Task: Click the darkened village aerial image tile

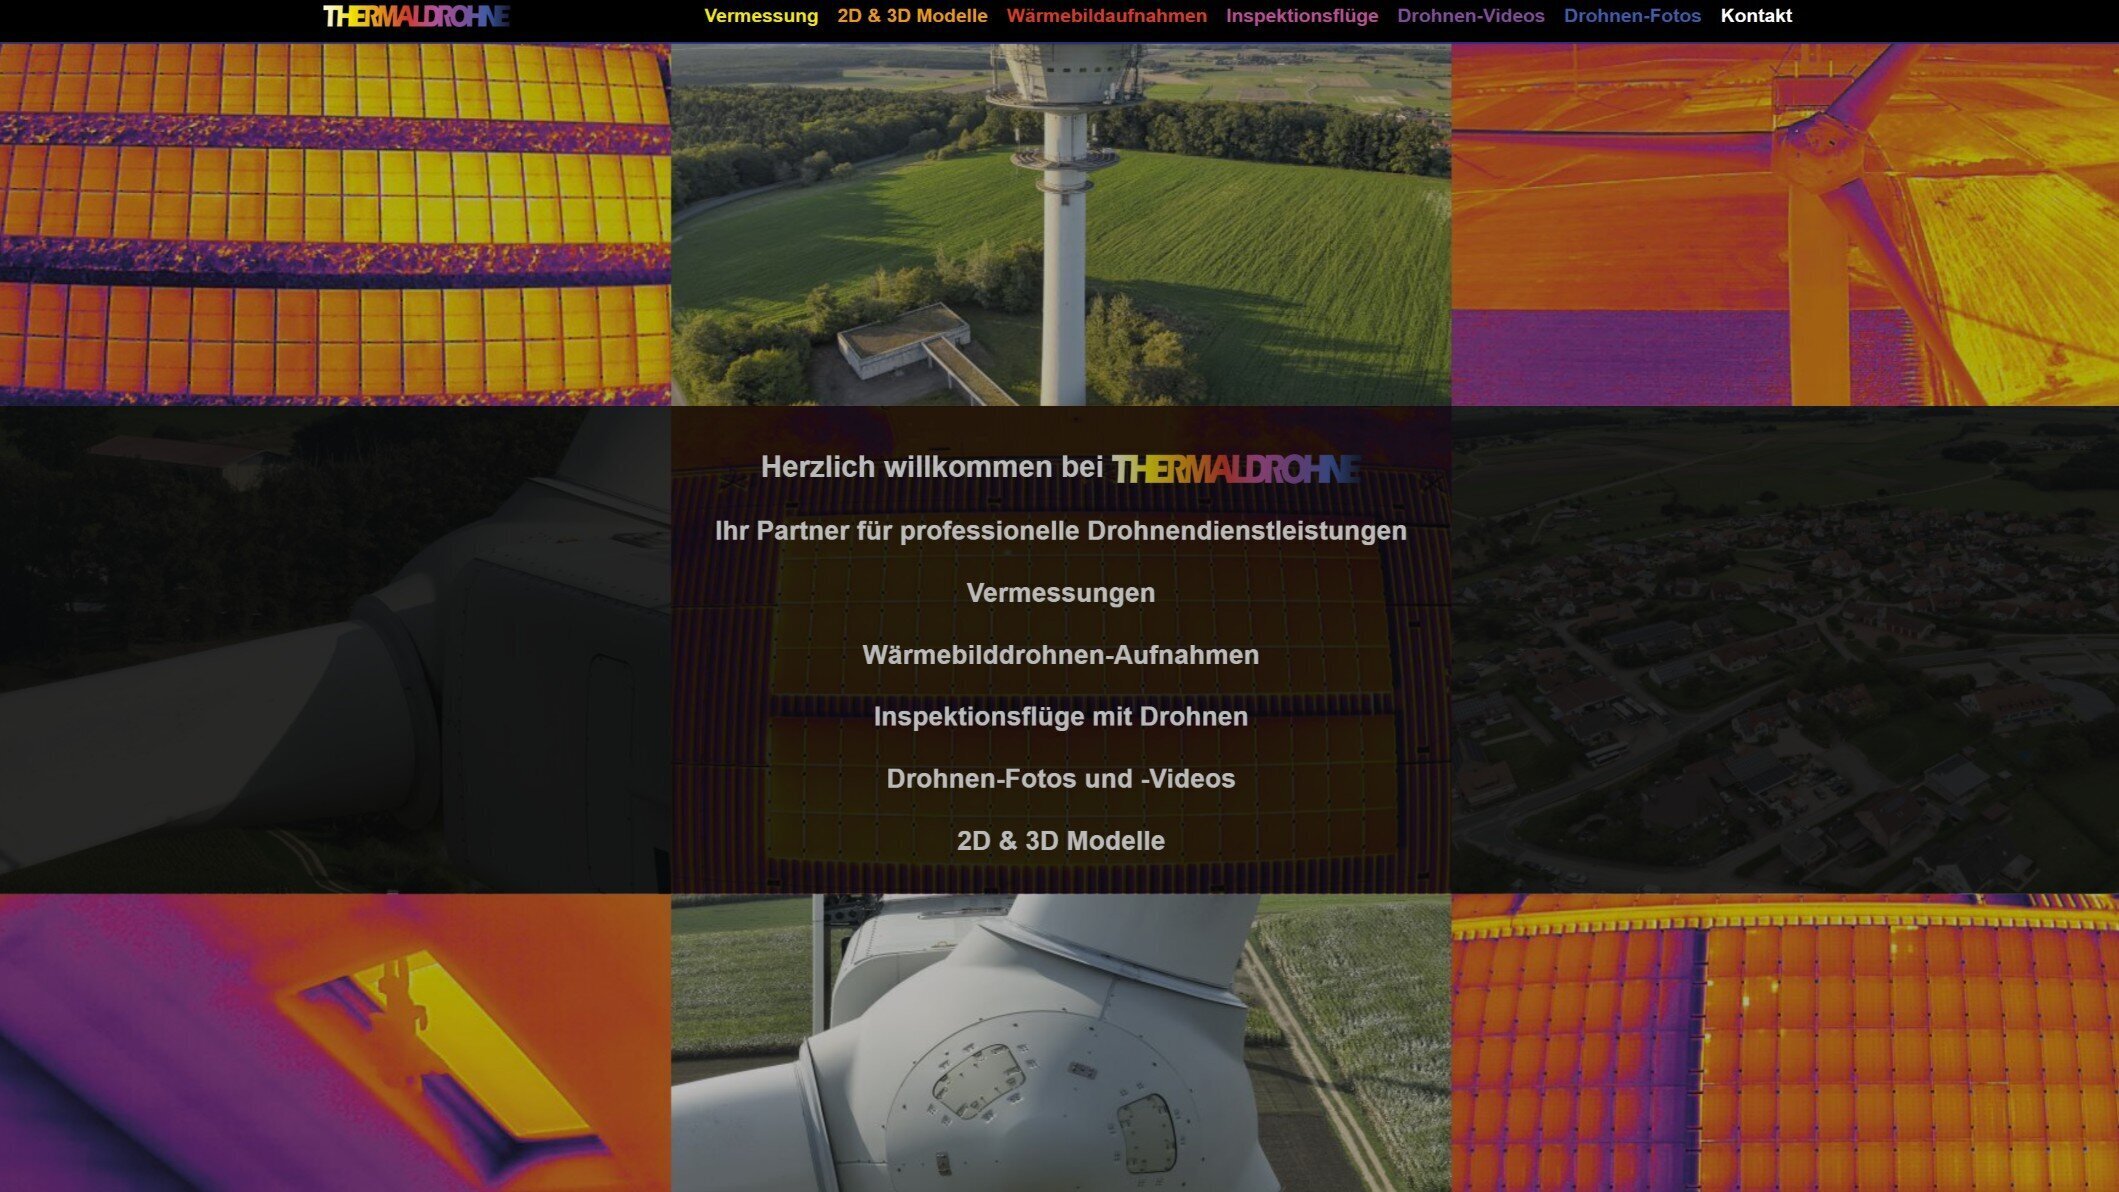Action: (x=1785, y=650)
